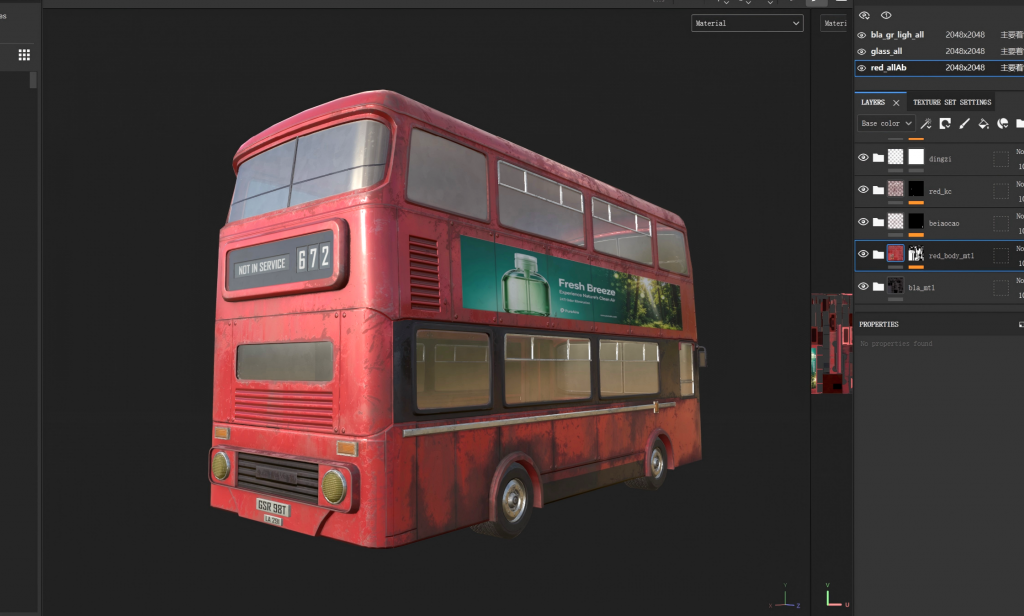Switch to Texture Set Settings tab

[952, 103]
